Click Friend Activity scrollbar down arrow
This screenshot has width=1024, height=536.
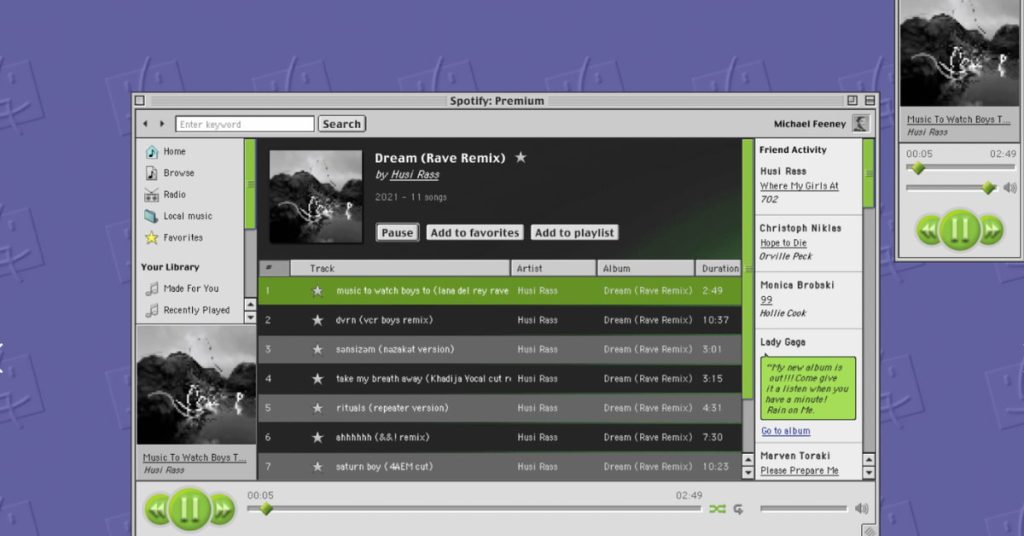point(869,473)
